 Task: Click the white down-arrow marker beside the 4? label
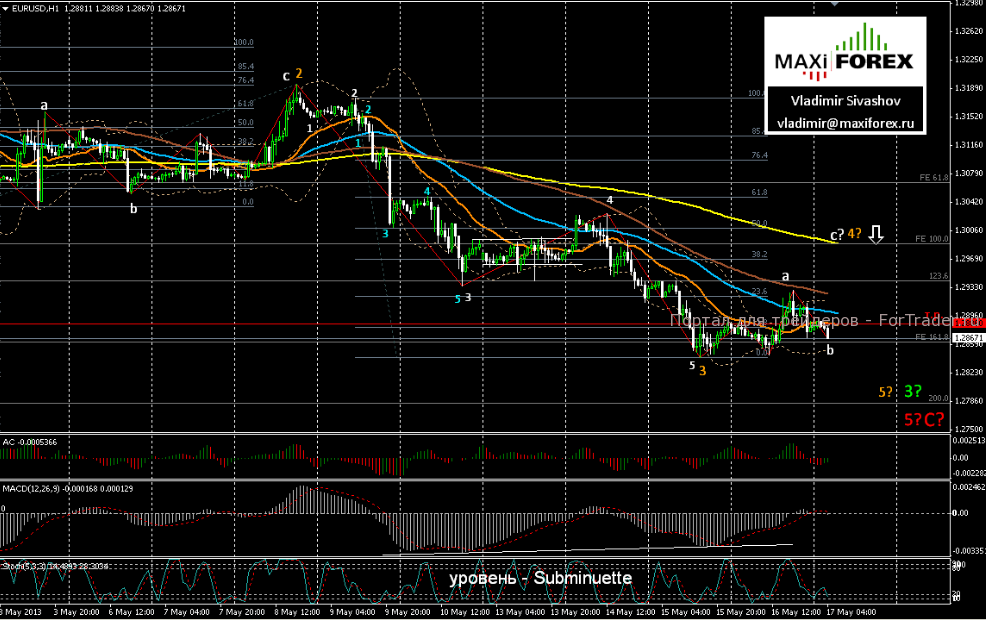click(x=876, y=233)
